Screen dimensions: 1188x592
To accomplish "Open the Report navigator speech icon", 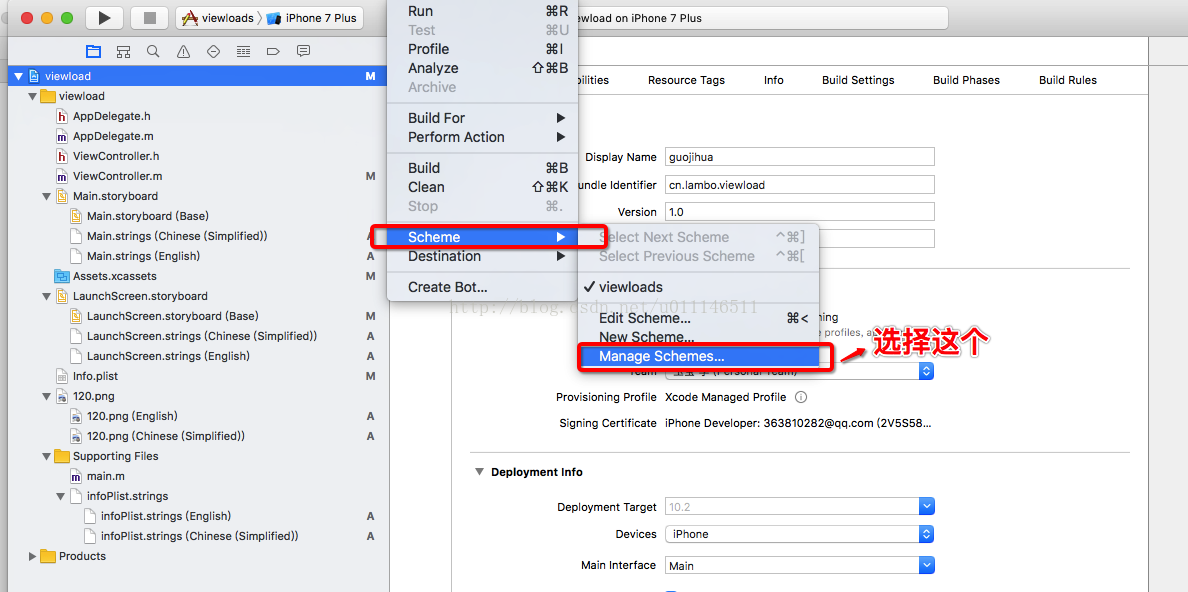I will click(x=303, y=52).
